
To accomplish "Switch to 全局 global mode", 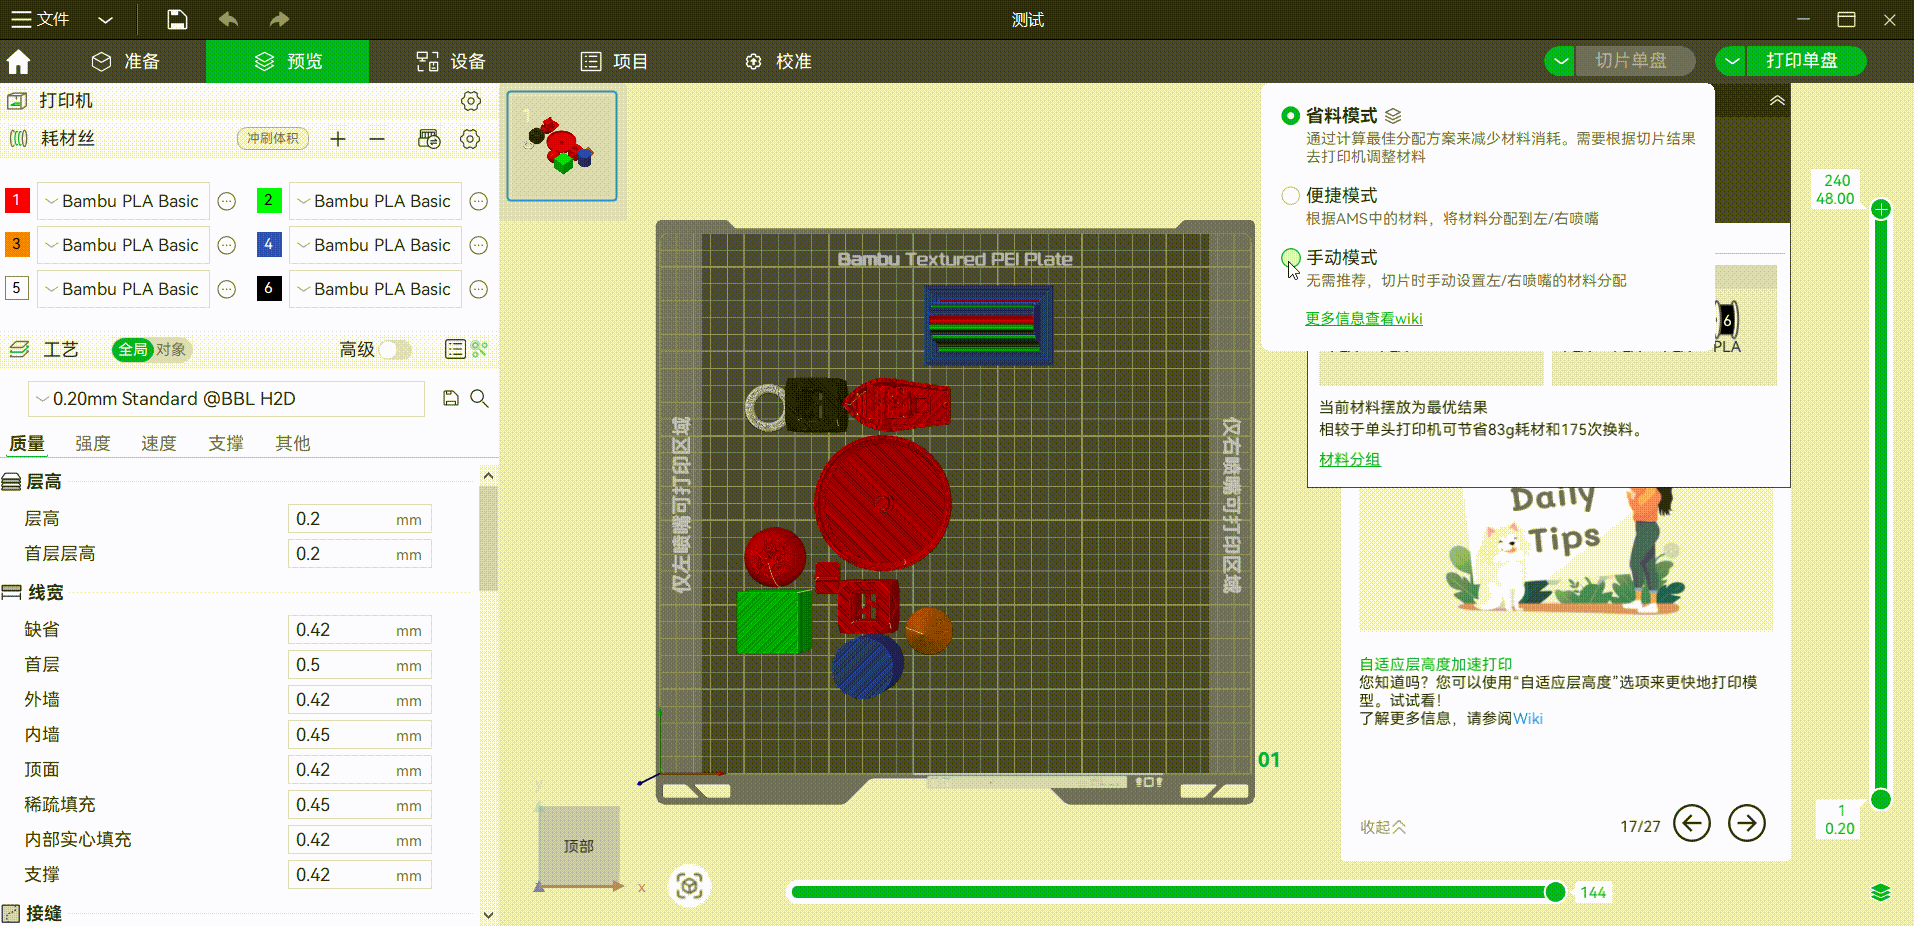I will 132,349.
